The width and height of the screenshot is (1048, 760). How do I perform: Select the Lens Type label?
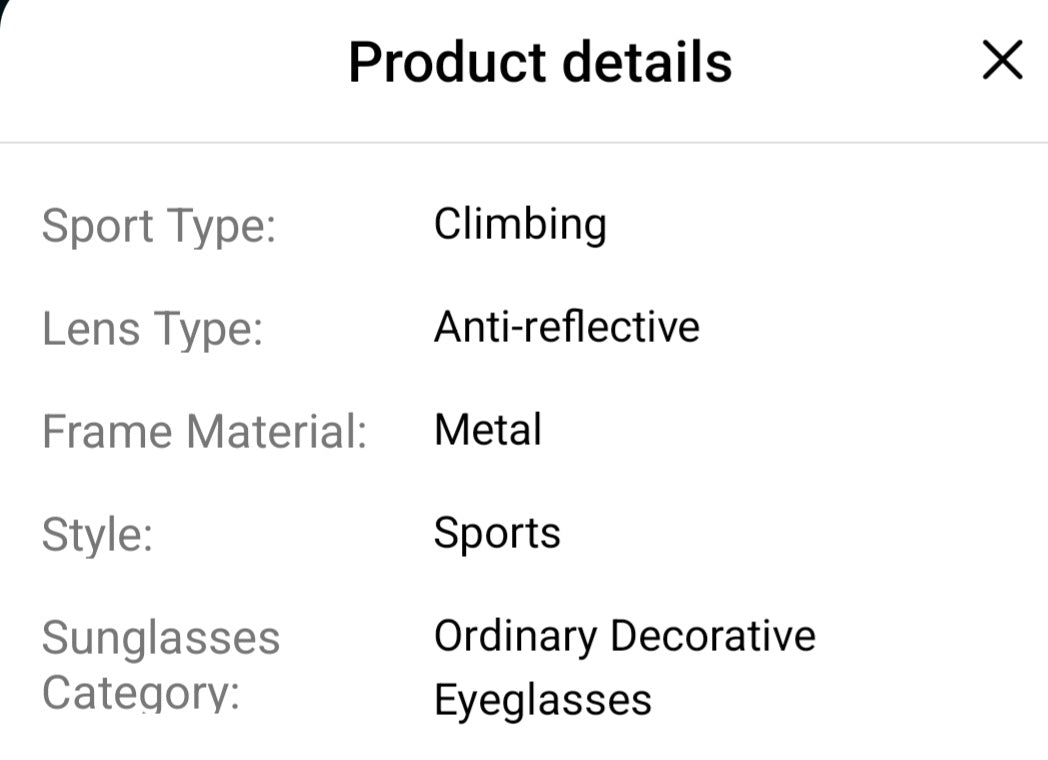(152, 328)
